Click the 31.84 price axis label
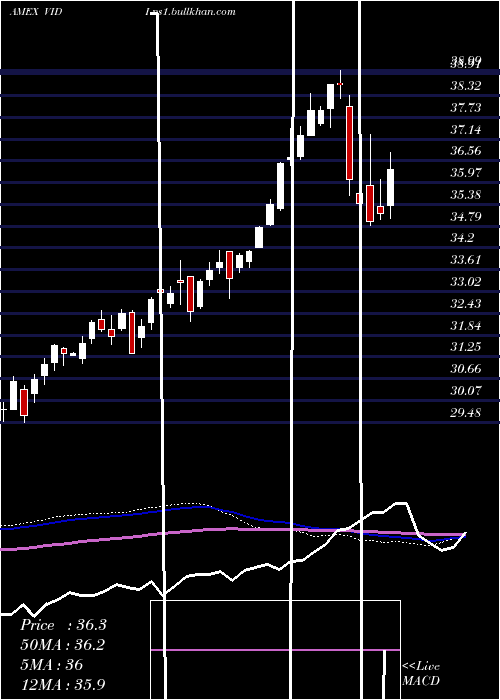Viewport: 500px width, 700px height. click(x=466, y=325)
